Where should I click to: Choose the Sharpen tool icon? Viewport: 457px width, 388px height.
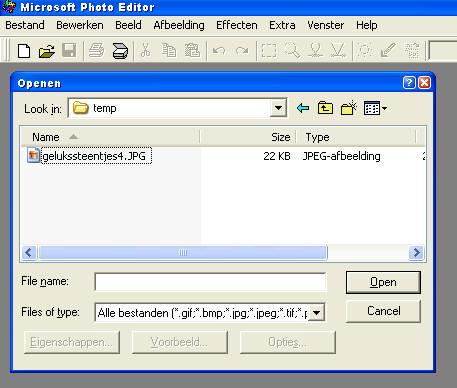pos(338,51)
